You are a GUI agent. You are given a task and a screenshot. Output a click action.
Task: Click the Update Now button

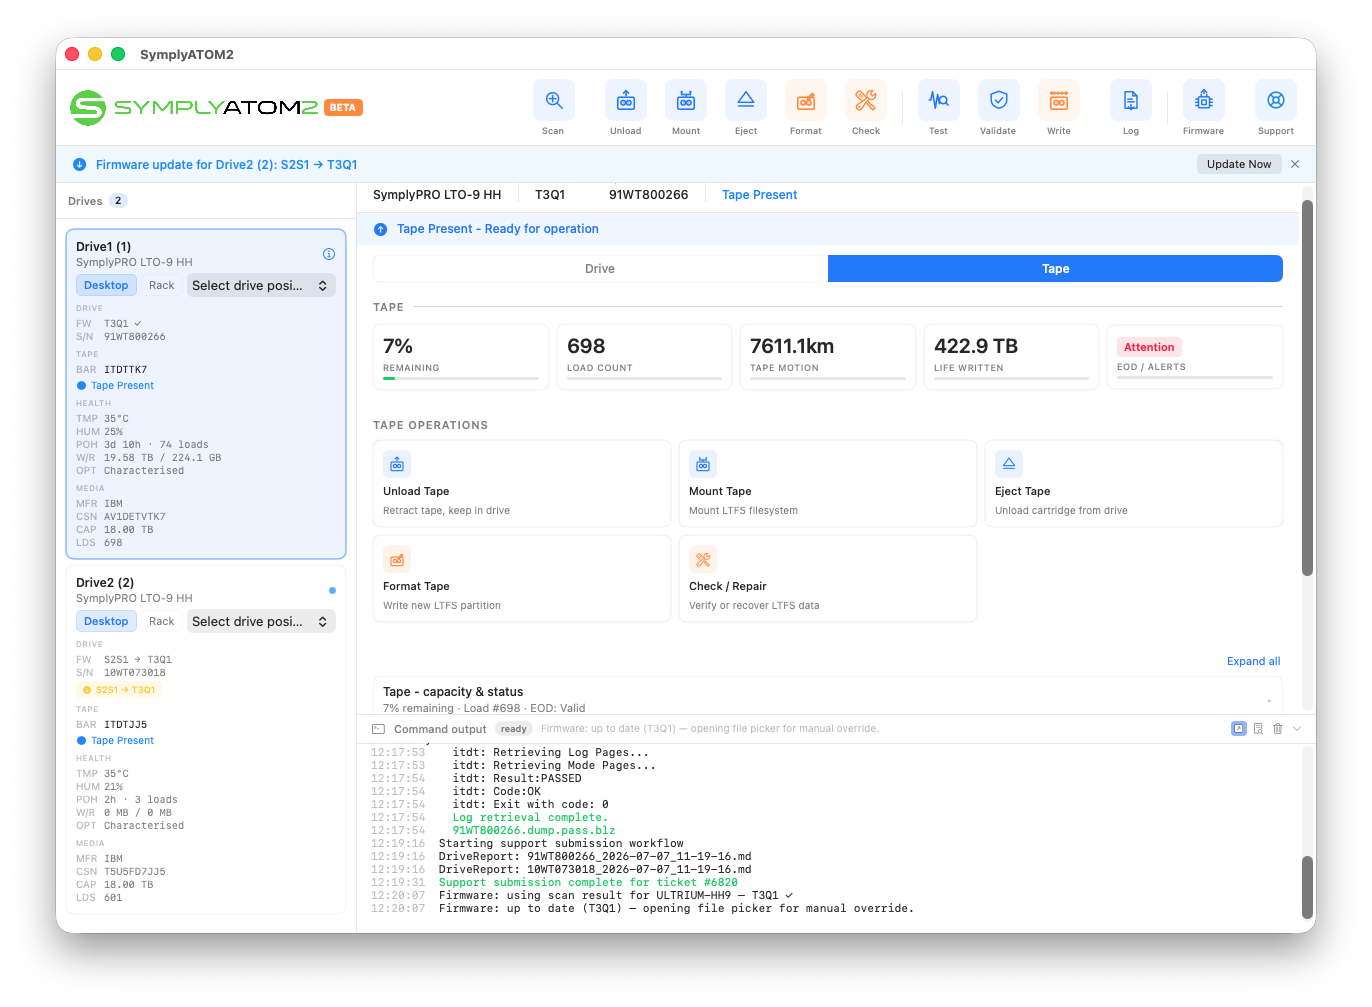(1239, 164)
